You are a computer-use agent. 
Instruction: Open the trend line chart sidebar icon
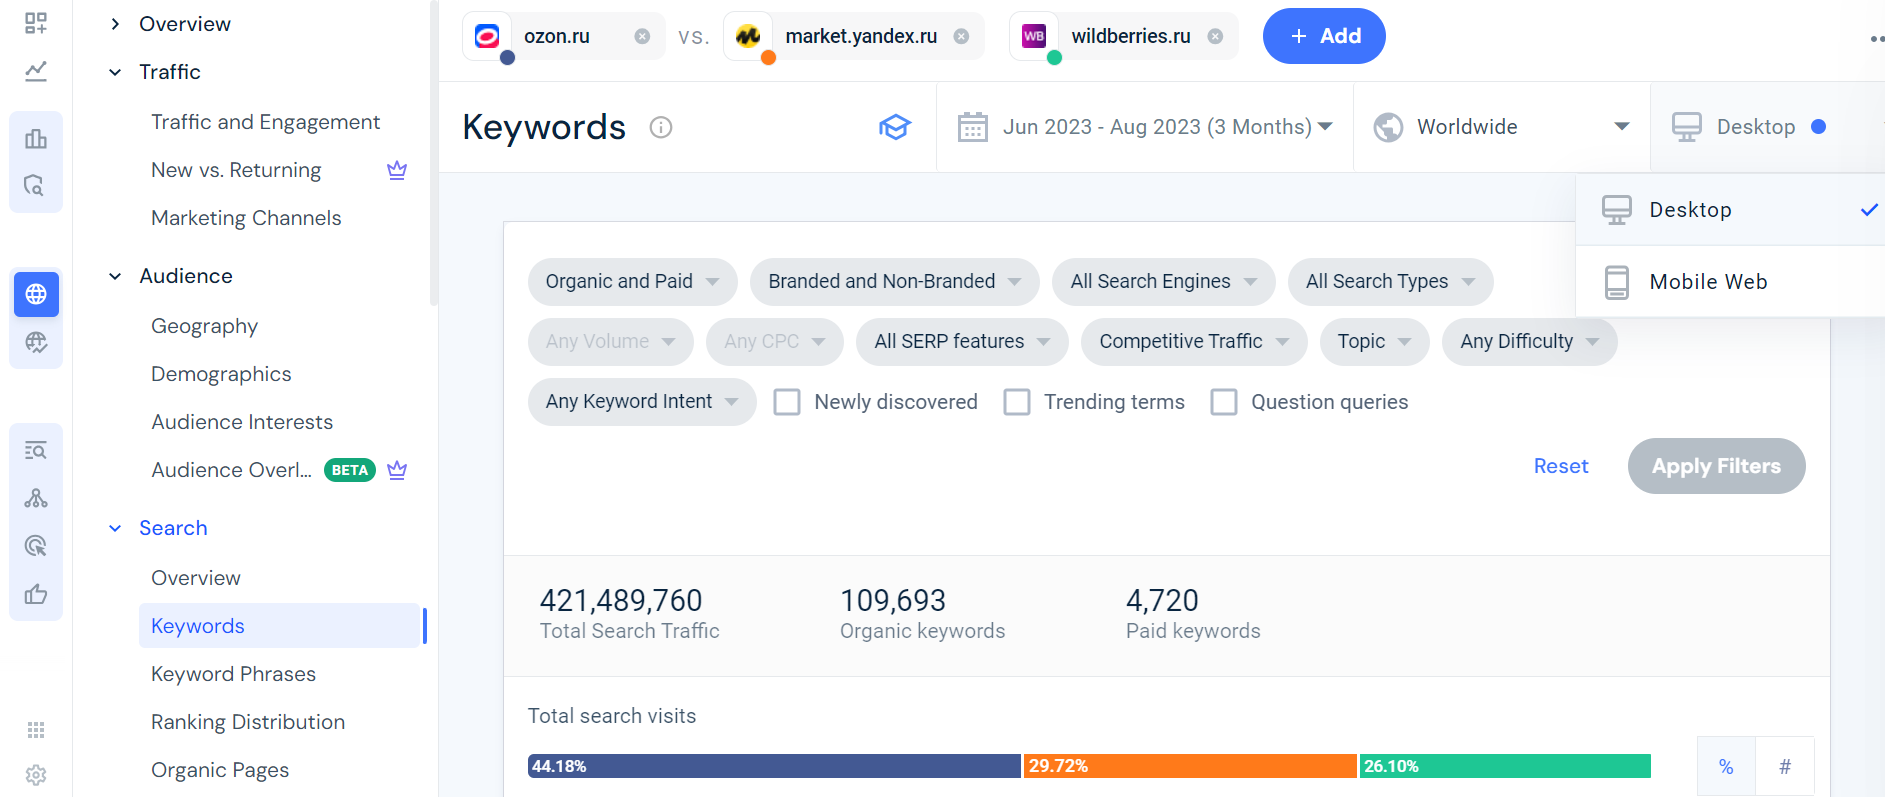(36, 71)
